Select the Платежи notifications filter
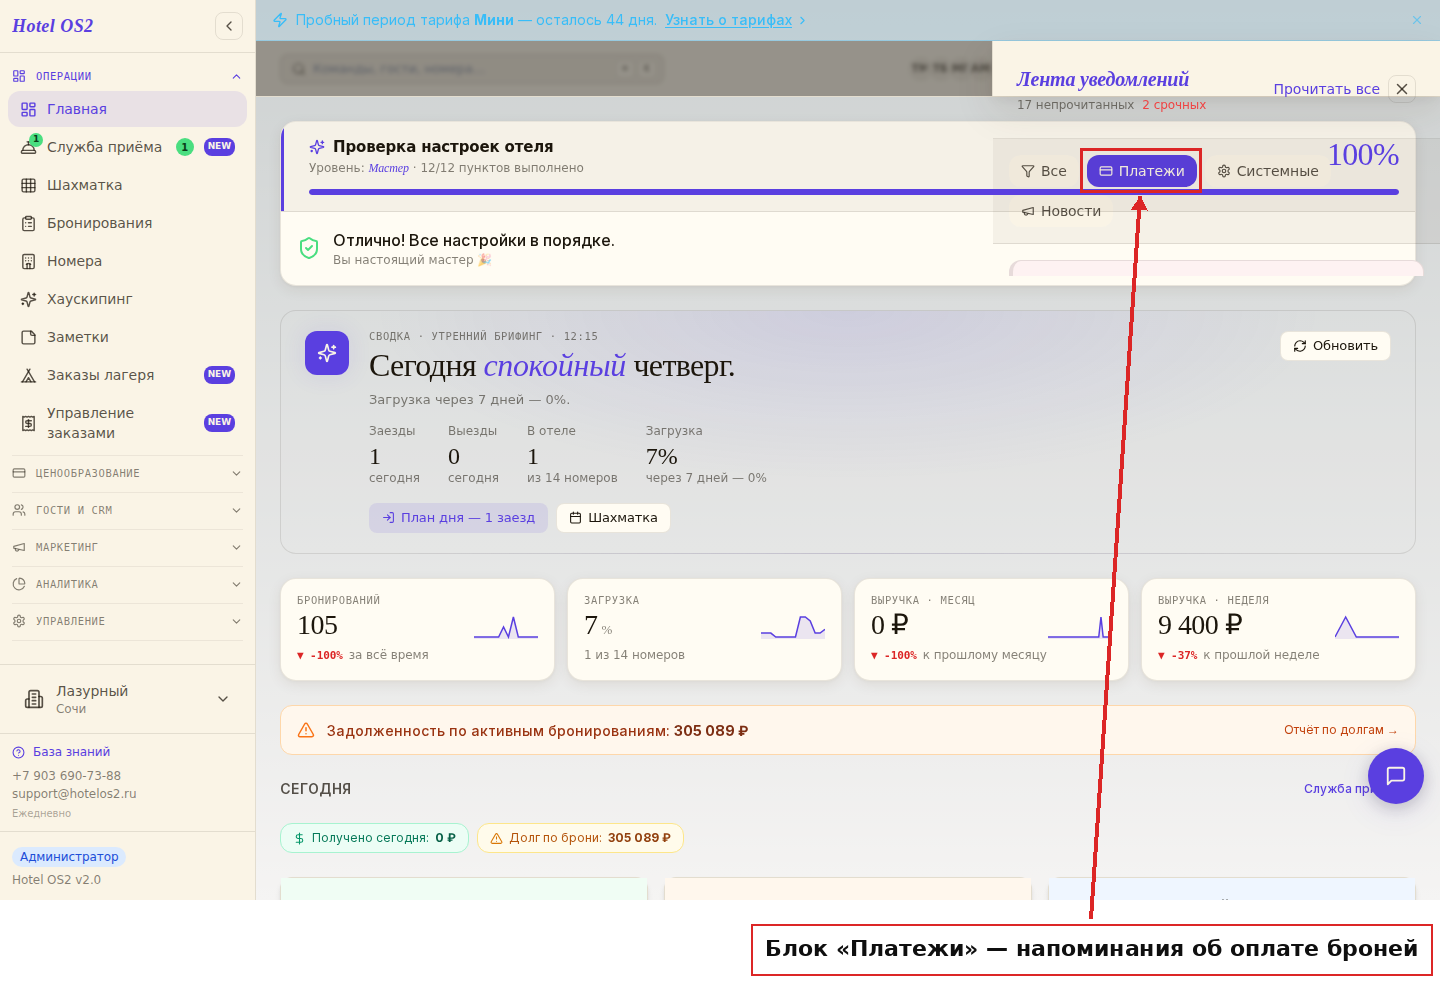Viewport: 1440px width, 999px height. pos(1142,171)
